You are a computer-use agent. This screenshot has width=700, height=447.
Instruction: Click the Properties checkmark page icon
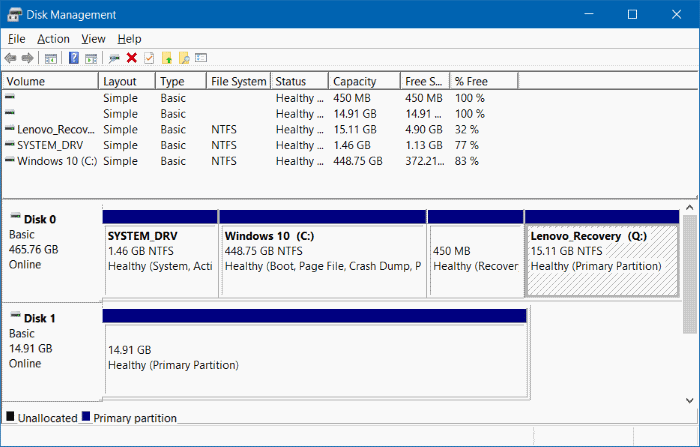(149, 58)
